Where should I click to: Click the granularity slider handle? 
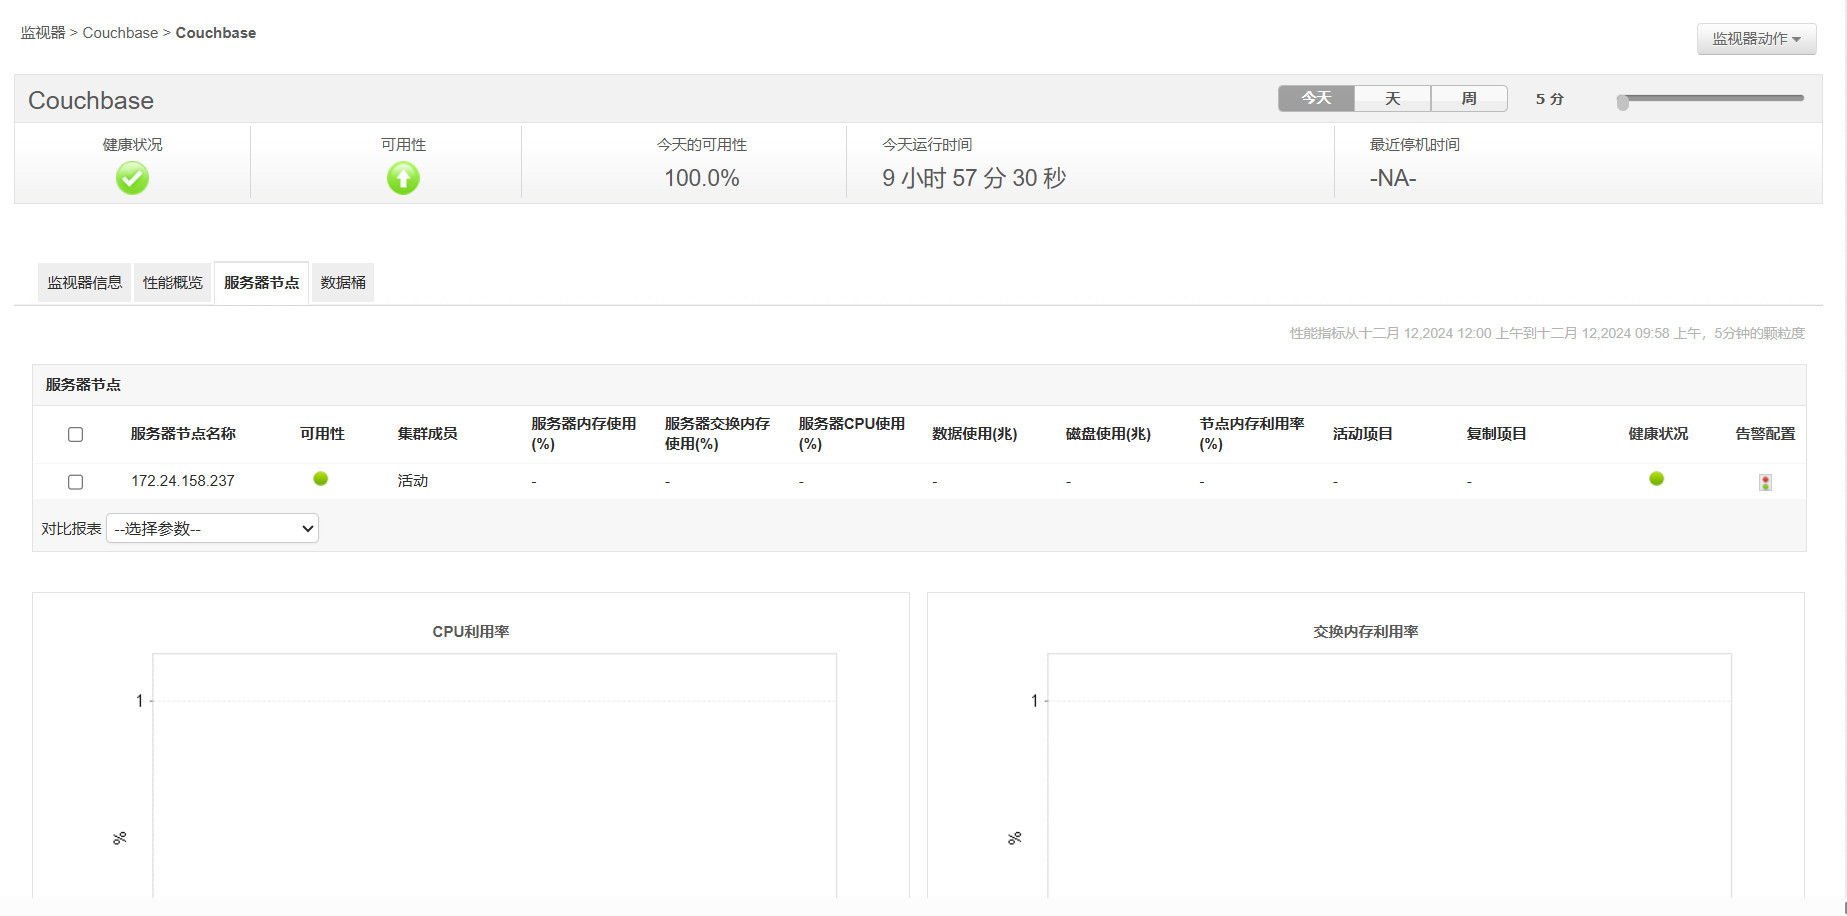tap(1623, 101)
